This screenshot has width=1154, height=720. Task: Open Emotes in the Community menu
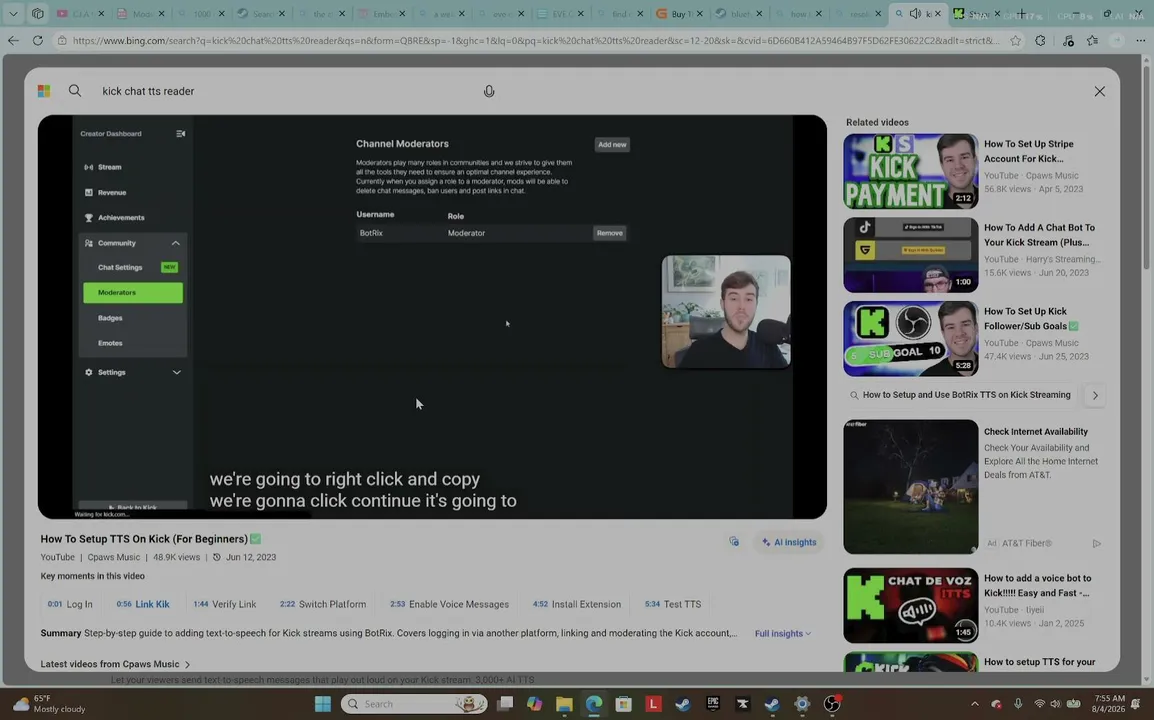(x=110, y=343)
